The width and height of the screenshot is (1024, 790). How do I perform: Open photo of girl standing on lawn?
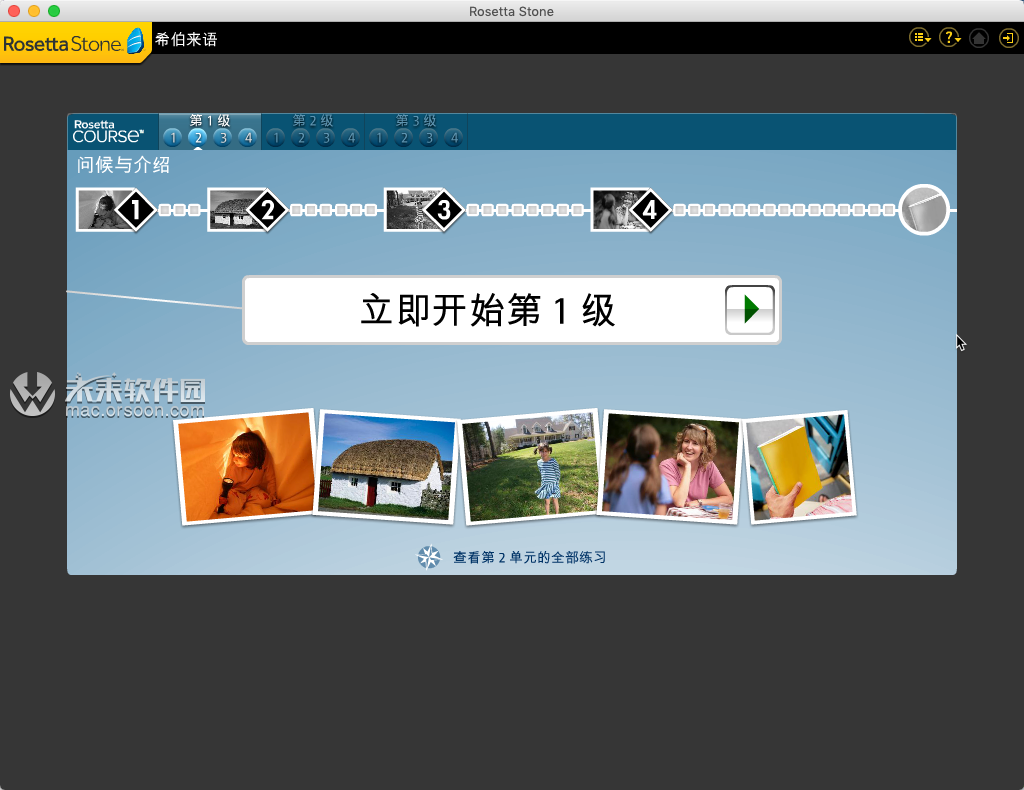click(530, 467)
